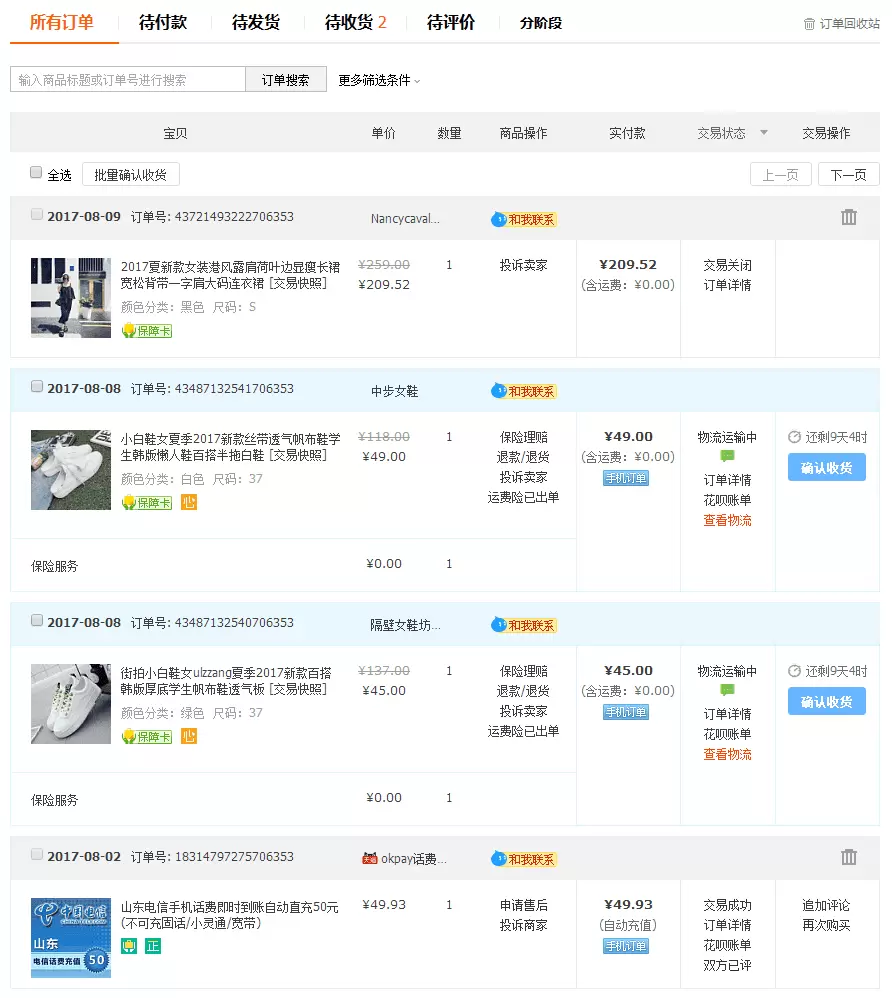
Task: Click 查看物流 for the 隔壁女鞋坊 order
Action: click(727, 754)
